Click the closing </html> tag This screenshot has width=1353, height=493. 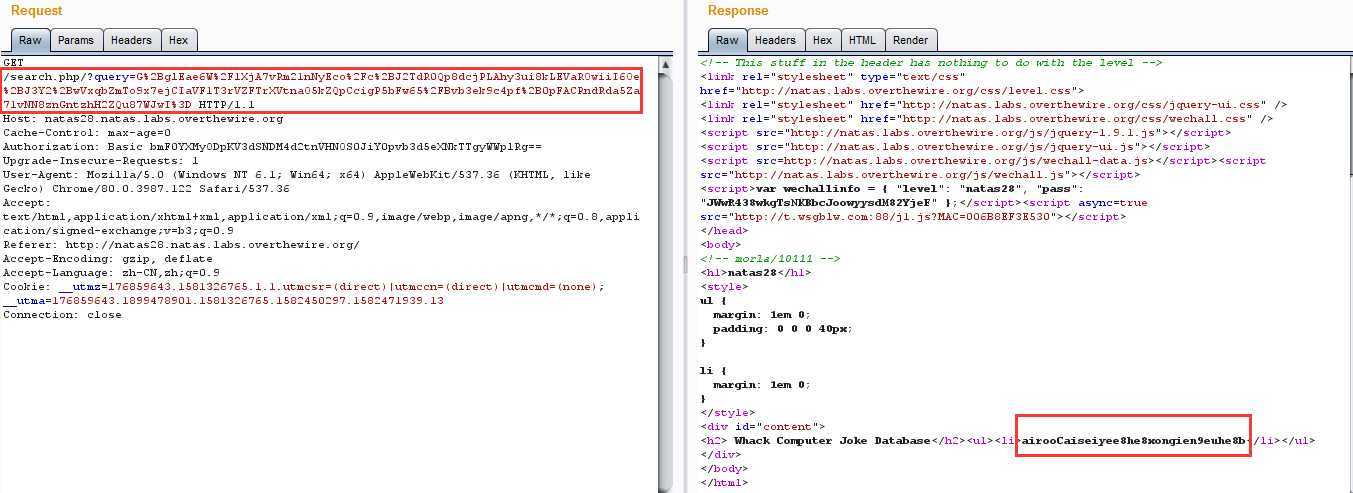point(724,482)
